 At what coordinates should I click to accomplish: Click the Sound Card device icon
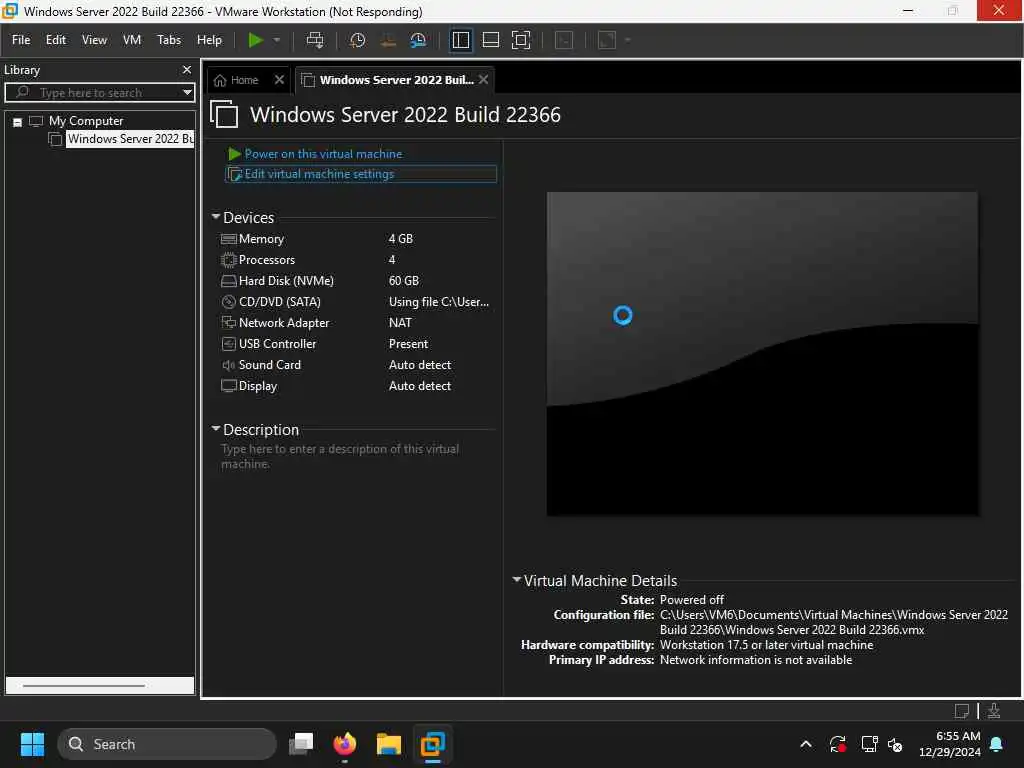tap(229, 365)
